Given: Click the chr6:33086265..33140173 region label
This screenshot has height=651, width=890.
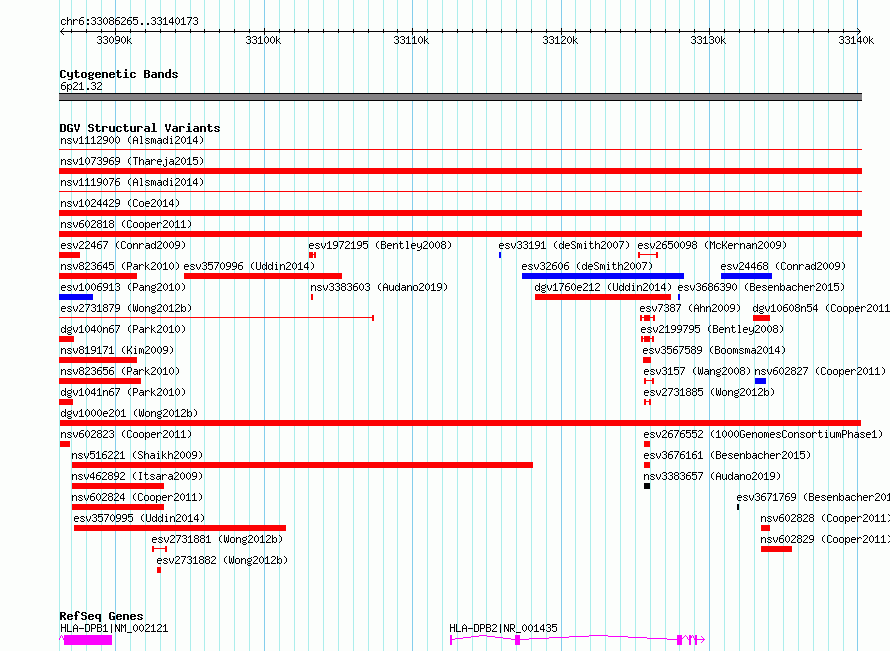Looking at the screenshot, I should click(x=129, y=21).
